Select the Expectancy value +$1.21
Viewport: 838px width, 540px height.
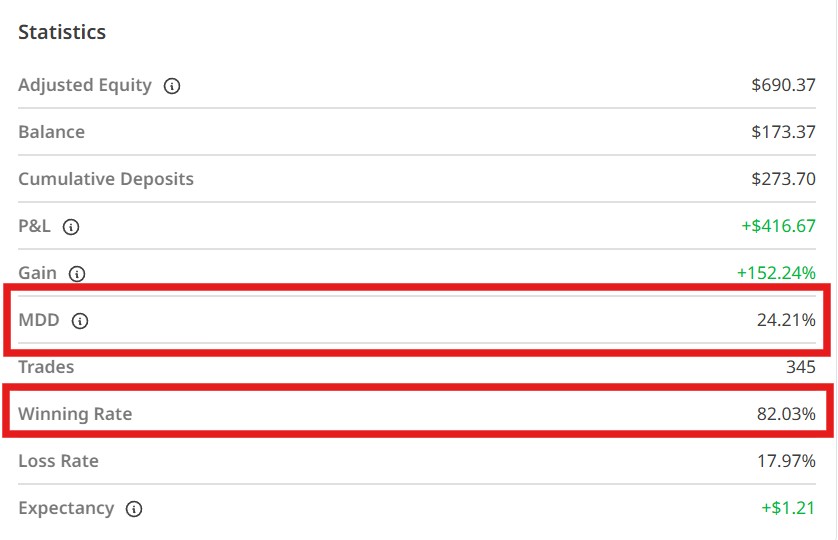point(788,508)
